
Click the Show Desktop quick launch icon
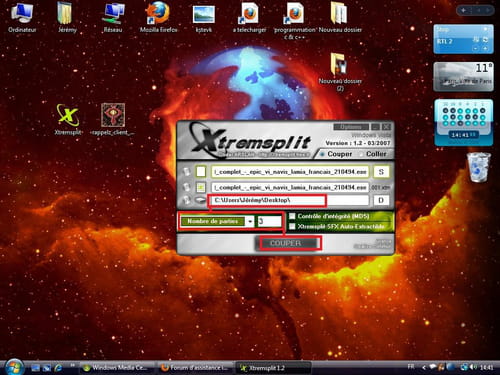[36, 368]
